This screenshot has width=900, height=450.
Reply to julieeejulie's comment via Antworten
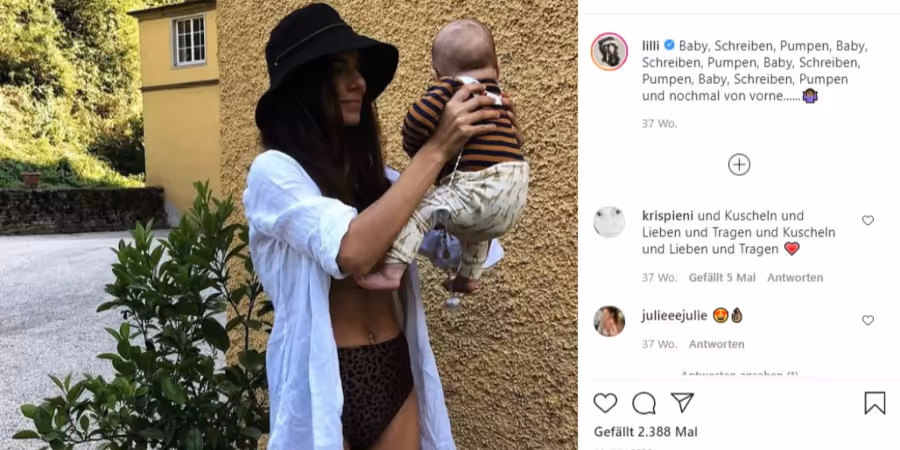coord(716,344)
